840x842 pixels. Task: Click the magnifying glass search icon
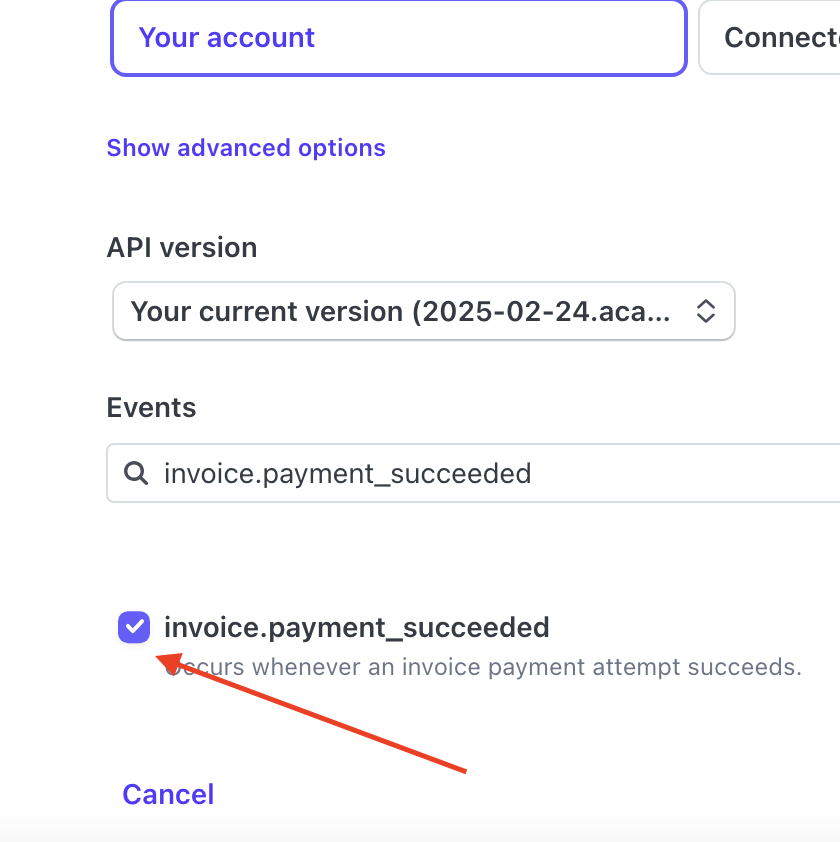pos(135,472)
